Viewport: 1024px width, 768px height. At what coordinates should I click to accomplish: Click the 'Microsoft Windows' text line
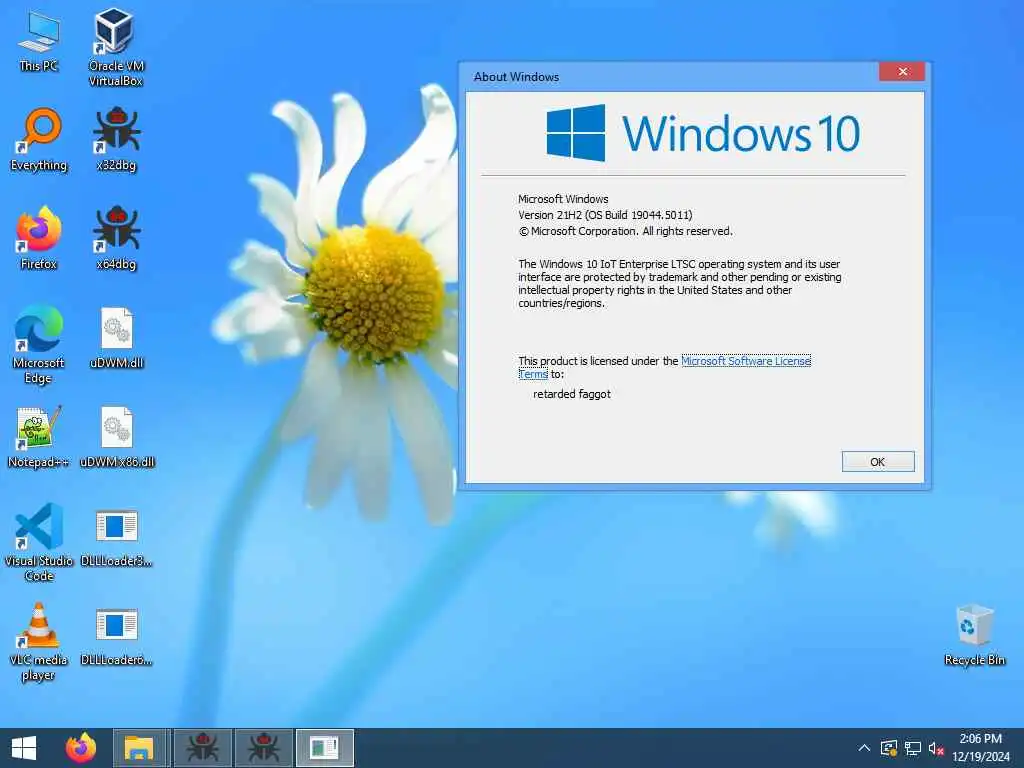pos(563,199)
